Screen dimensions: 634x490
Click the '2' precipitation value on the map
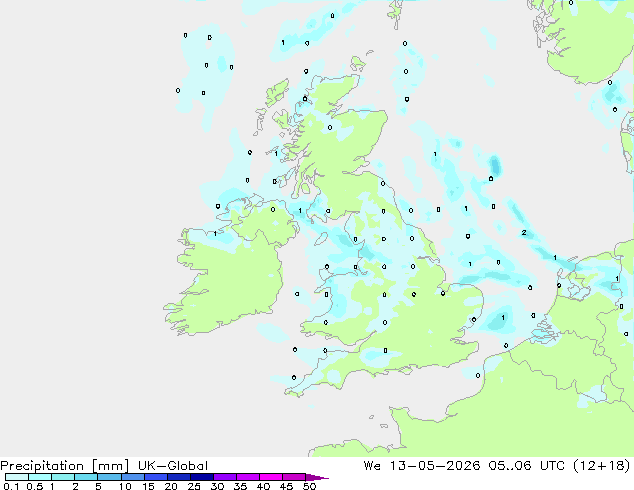pyautogui.click(x=524, y=232)
